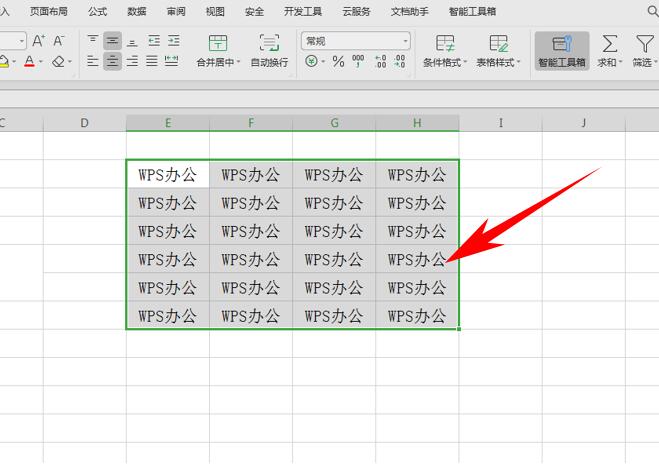The image size is (659, 470).
Task: Click the 求和 sigma sum icon
Action: click(x=609, y=44)
